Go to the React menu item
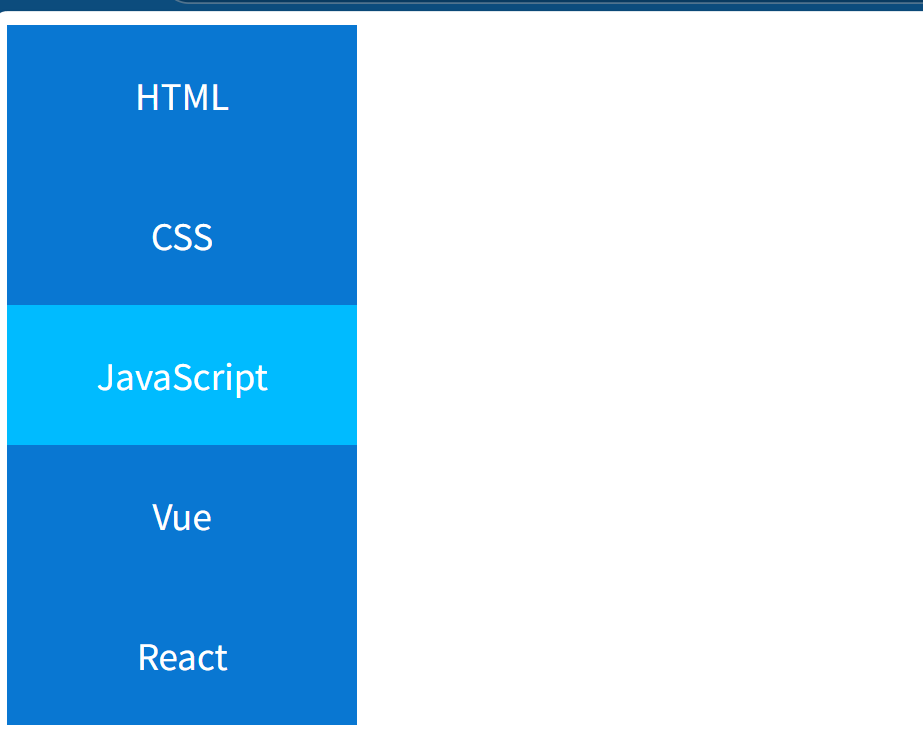The width and height of the screenshot is (923, 740). 182,655
